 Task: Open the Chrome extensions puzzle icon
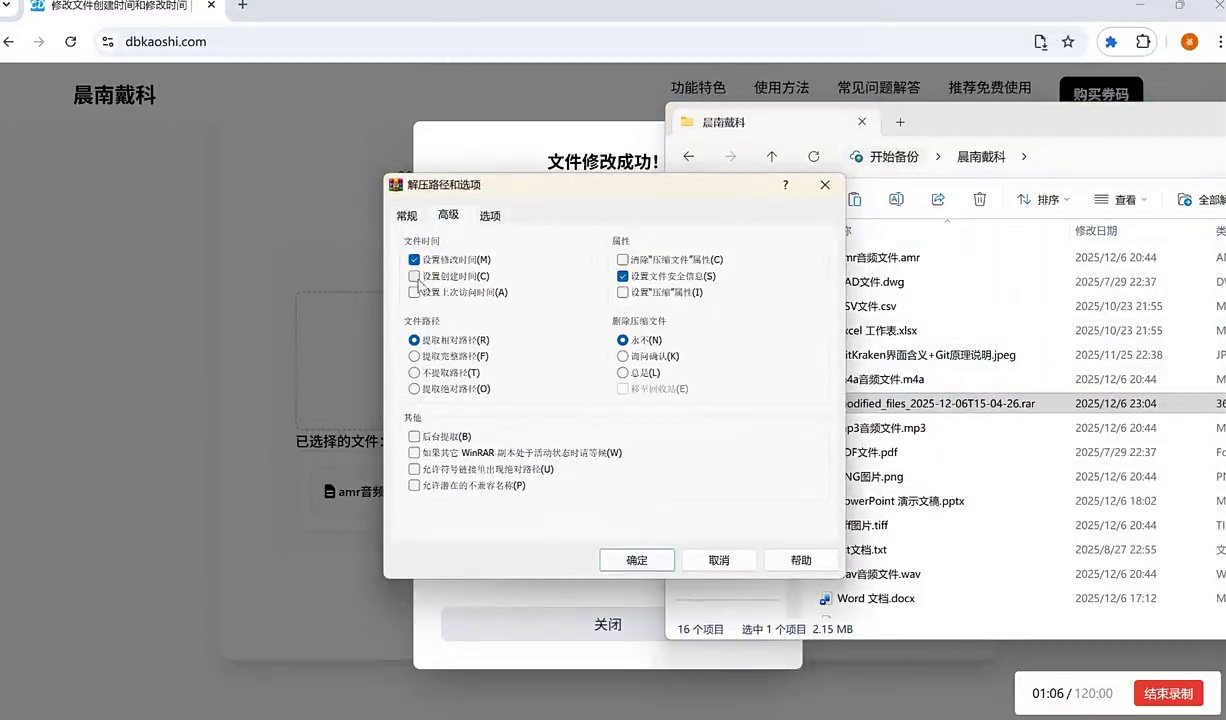(x=1143, y=42)
